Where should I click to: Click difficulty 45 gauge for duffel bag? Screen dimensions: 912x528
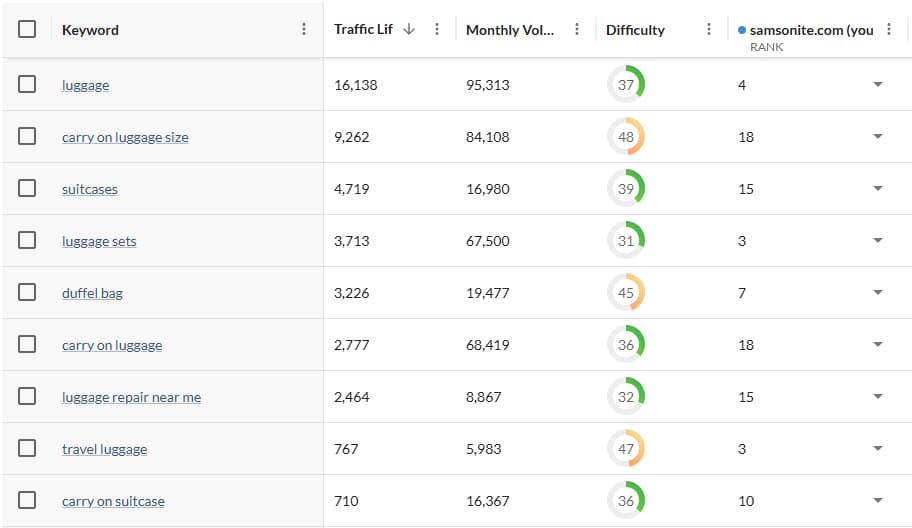point(626,293)
